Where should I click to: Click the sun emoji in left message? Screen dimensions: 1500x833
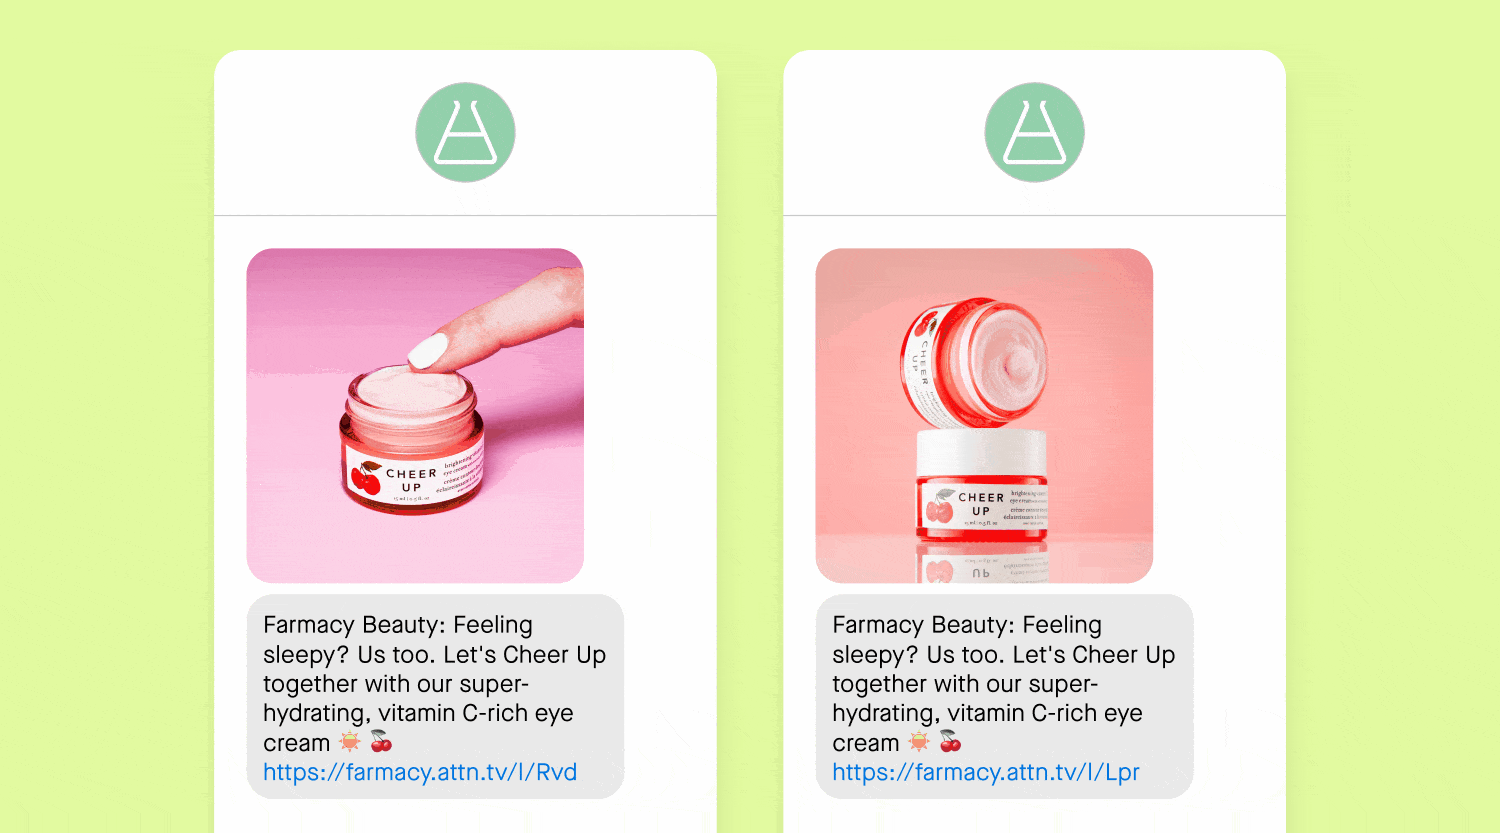[x=350, y=742]
